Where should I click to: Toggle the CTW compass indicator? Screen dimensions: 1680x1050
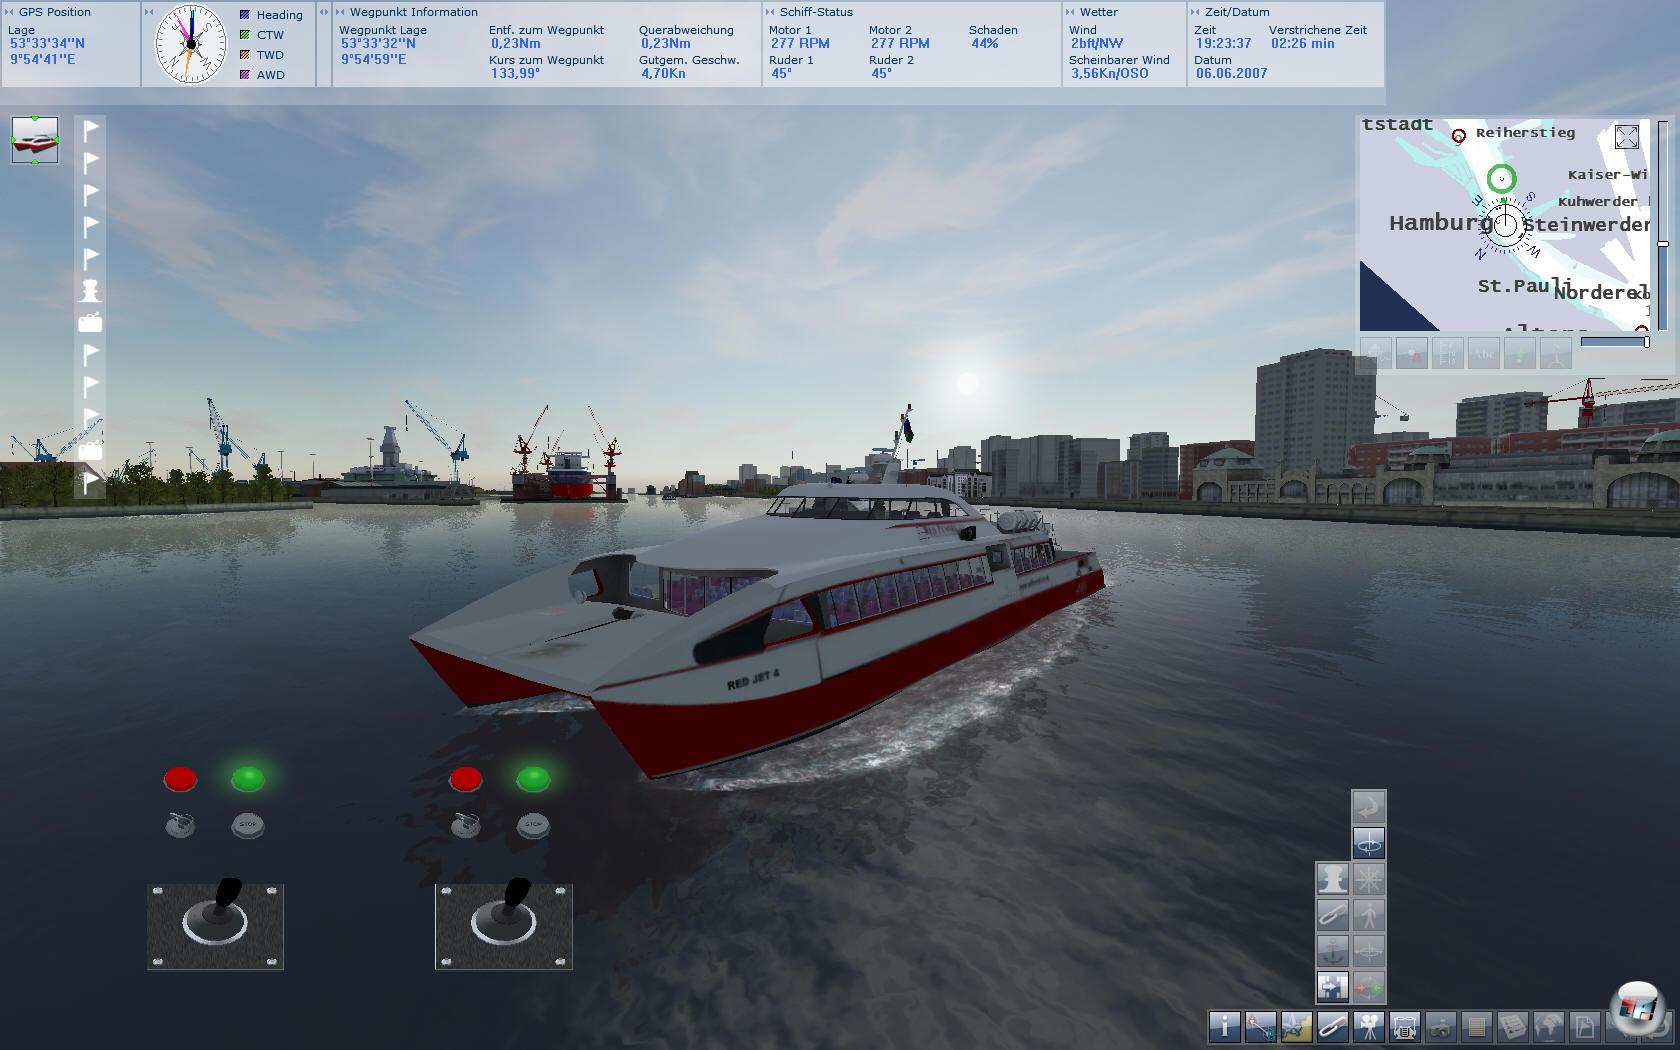[245, 35]
